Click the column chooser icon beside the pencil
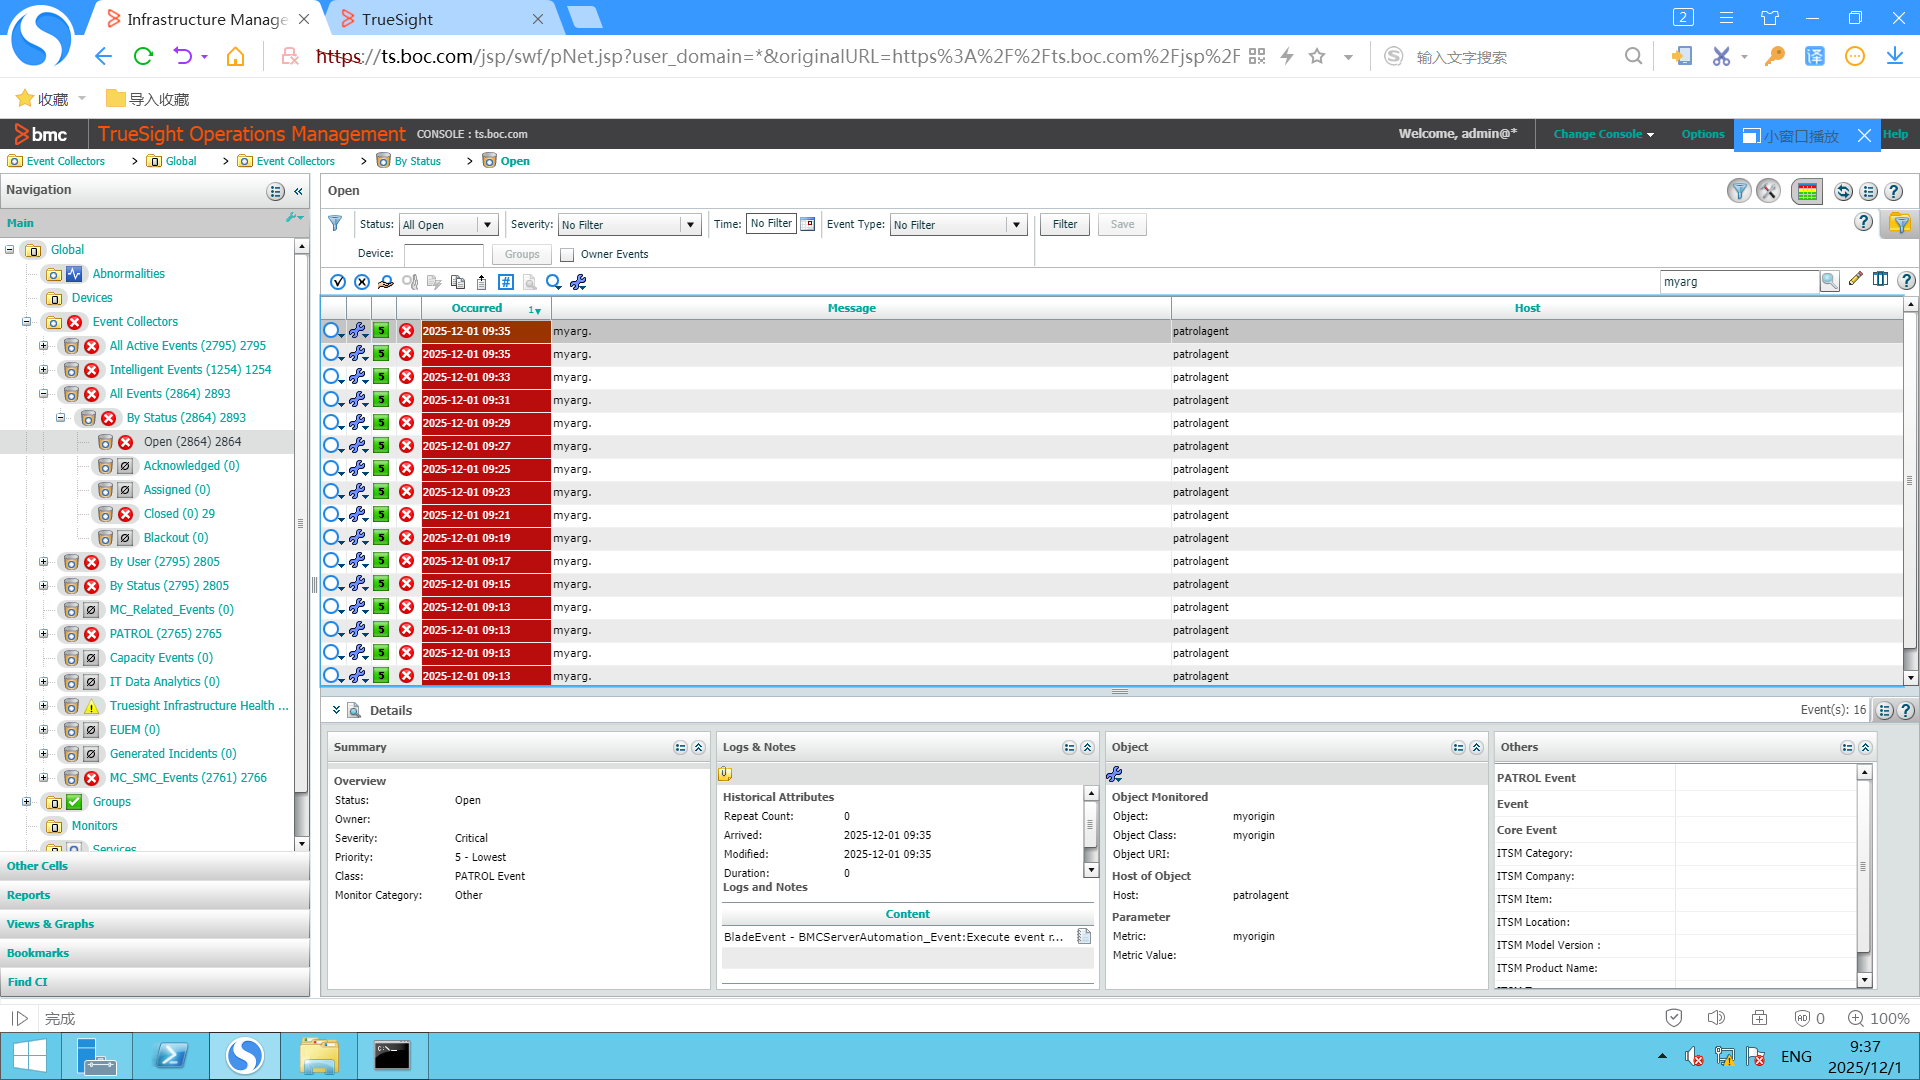Image resolution: width=1920 pixels, height=1080 pixels. (x=1880, y=280)
